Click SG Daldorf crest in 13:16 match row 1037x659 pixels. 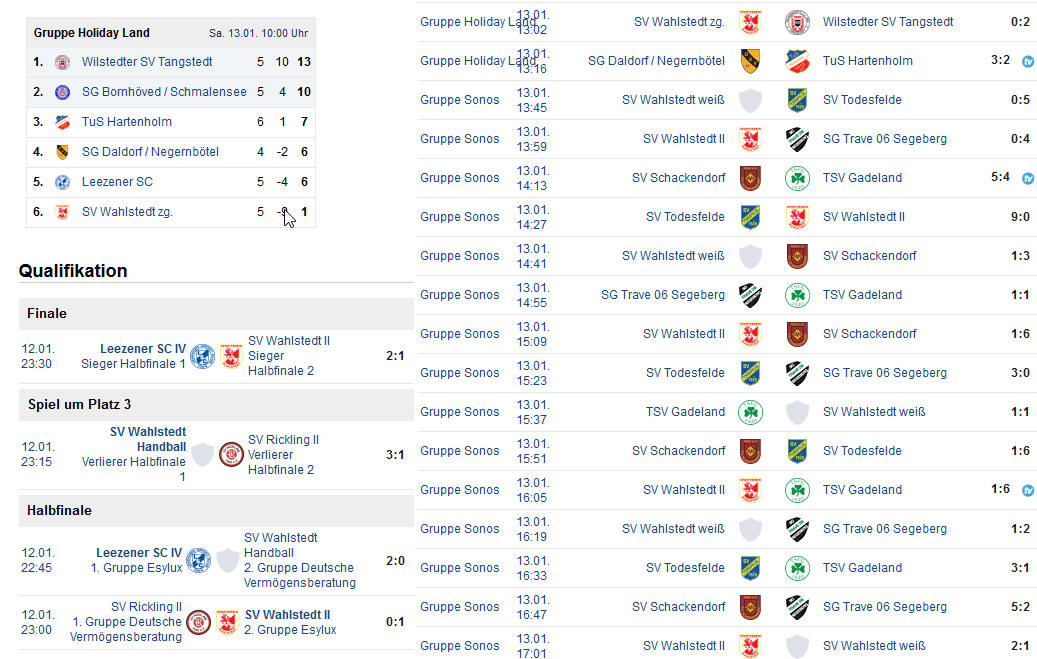(750, 61)
